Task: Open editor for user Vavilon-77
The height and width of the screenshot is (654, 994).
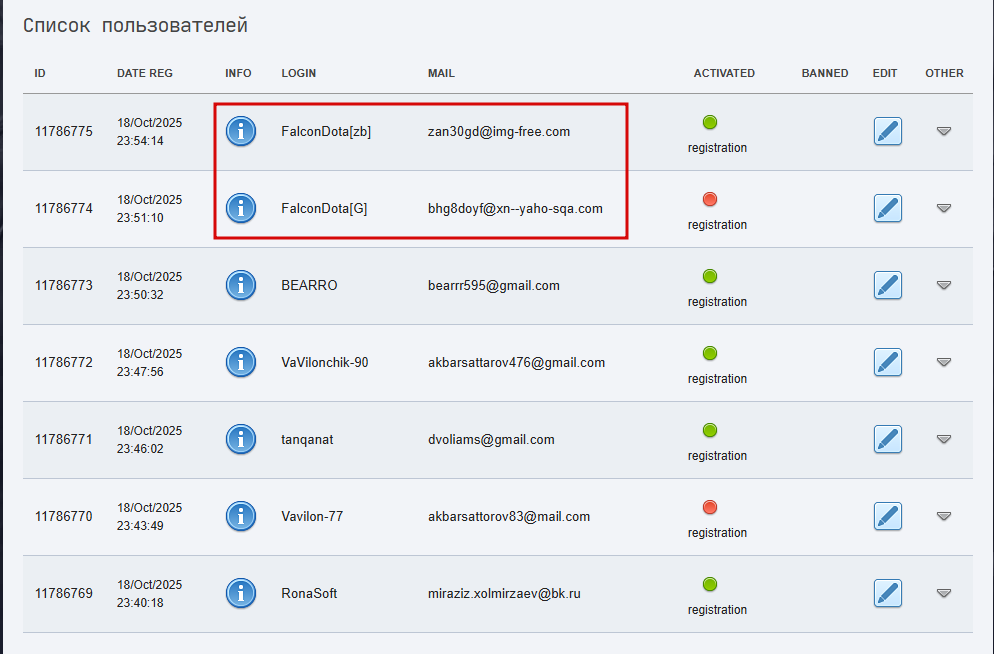Action: coord(887,516)
